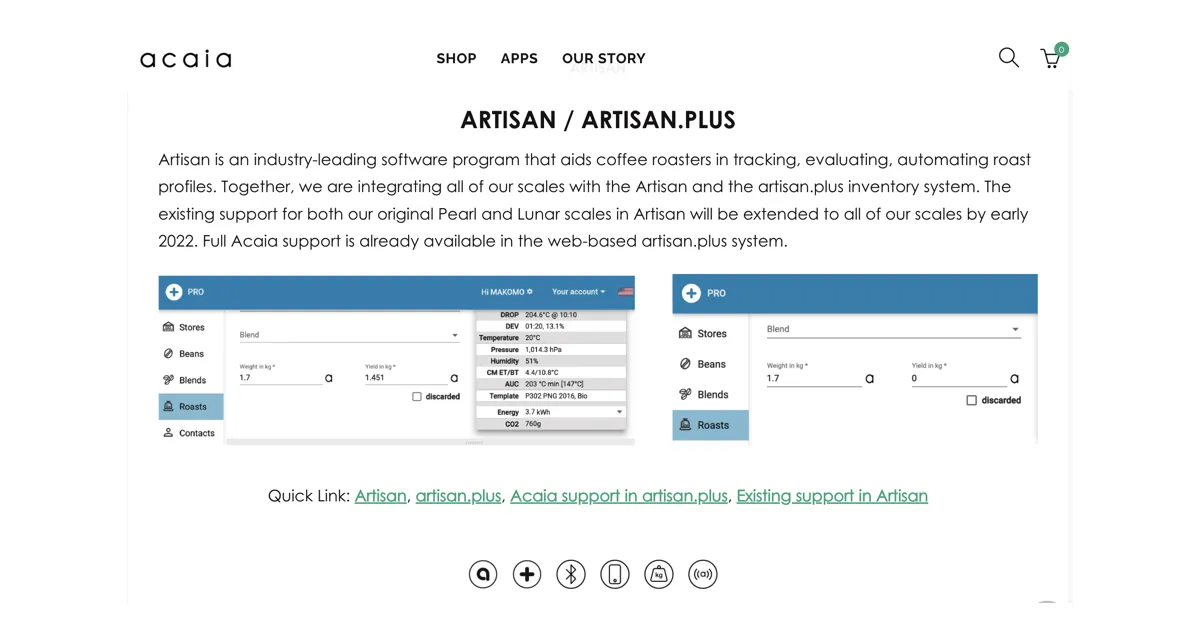Viewport: 1200px width, 630px height.
Task: Click the Acaia logo circle icon
Action: click(x=483, y=574)
